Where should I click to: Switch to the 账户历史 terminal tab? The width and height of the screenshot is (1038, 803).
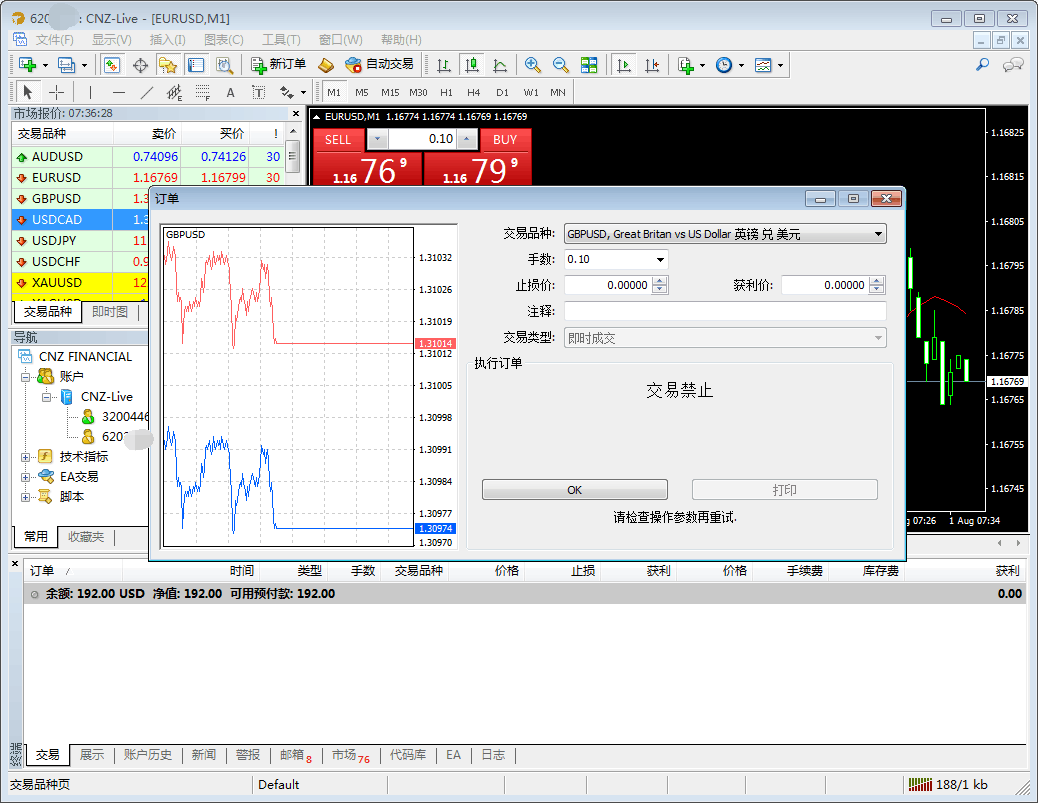pyautogui.click(x=148, y=755)
